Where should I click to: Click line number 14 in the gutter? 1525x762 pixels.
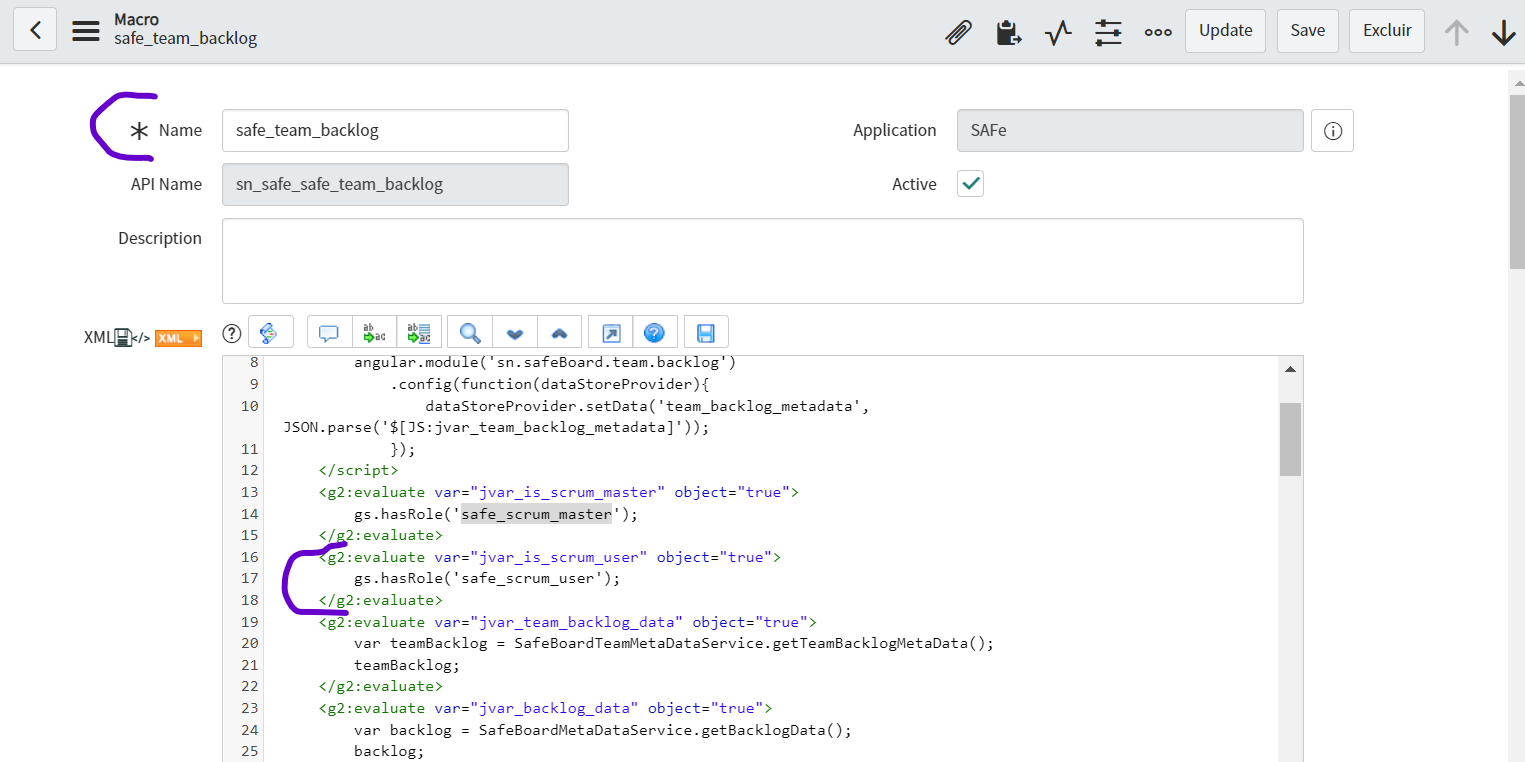tap(250, 514)
